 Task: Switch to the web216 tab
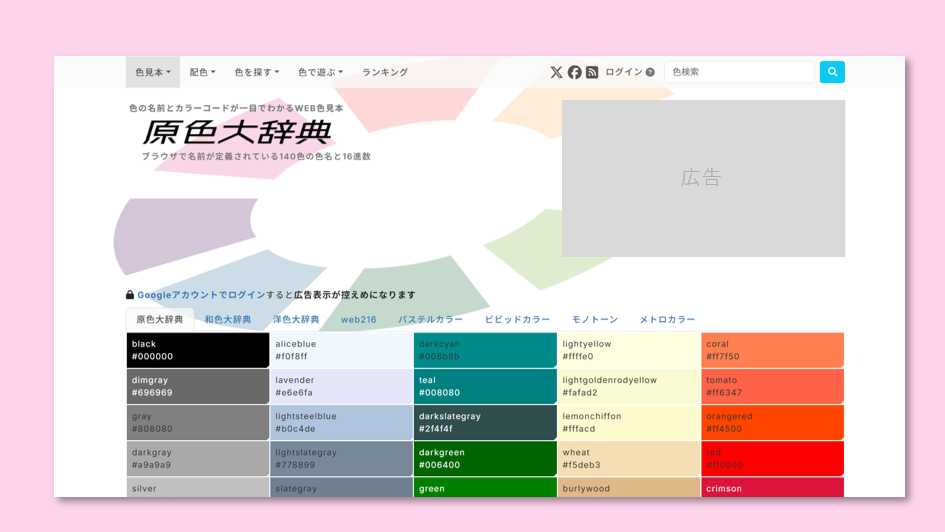point(359,319)
